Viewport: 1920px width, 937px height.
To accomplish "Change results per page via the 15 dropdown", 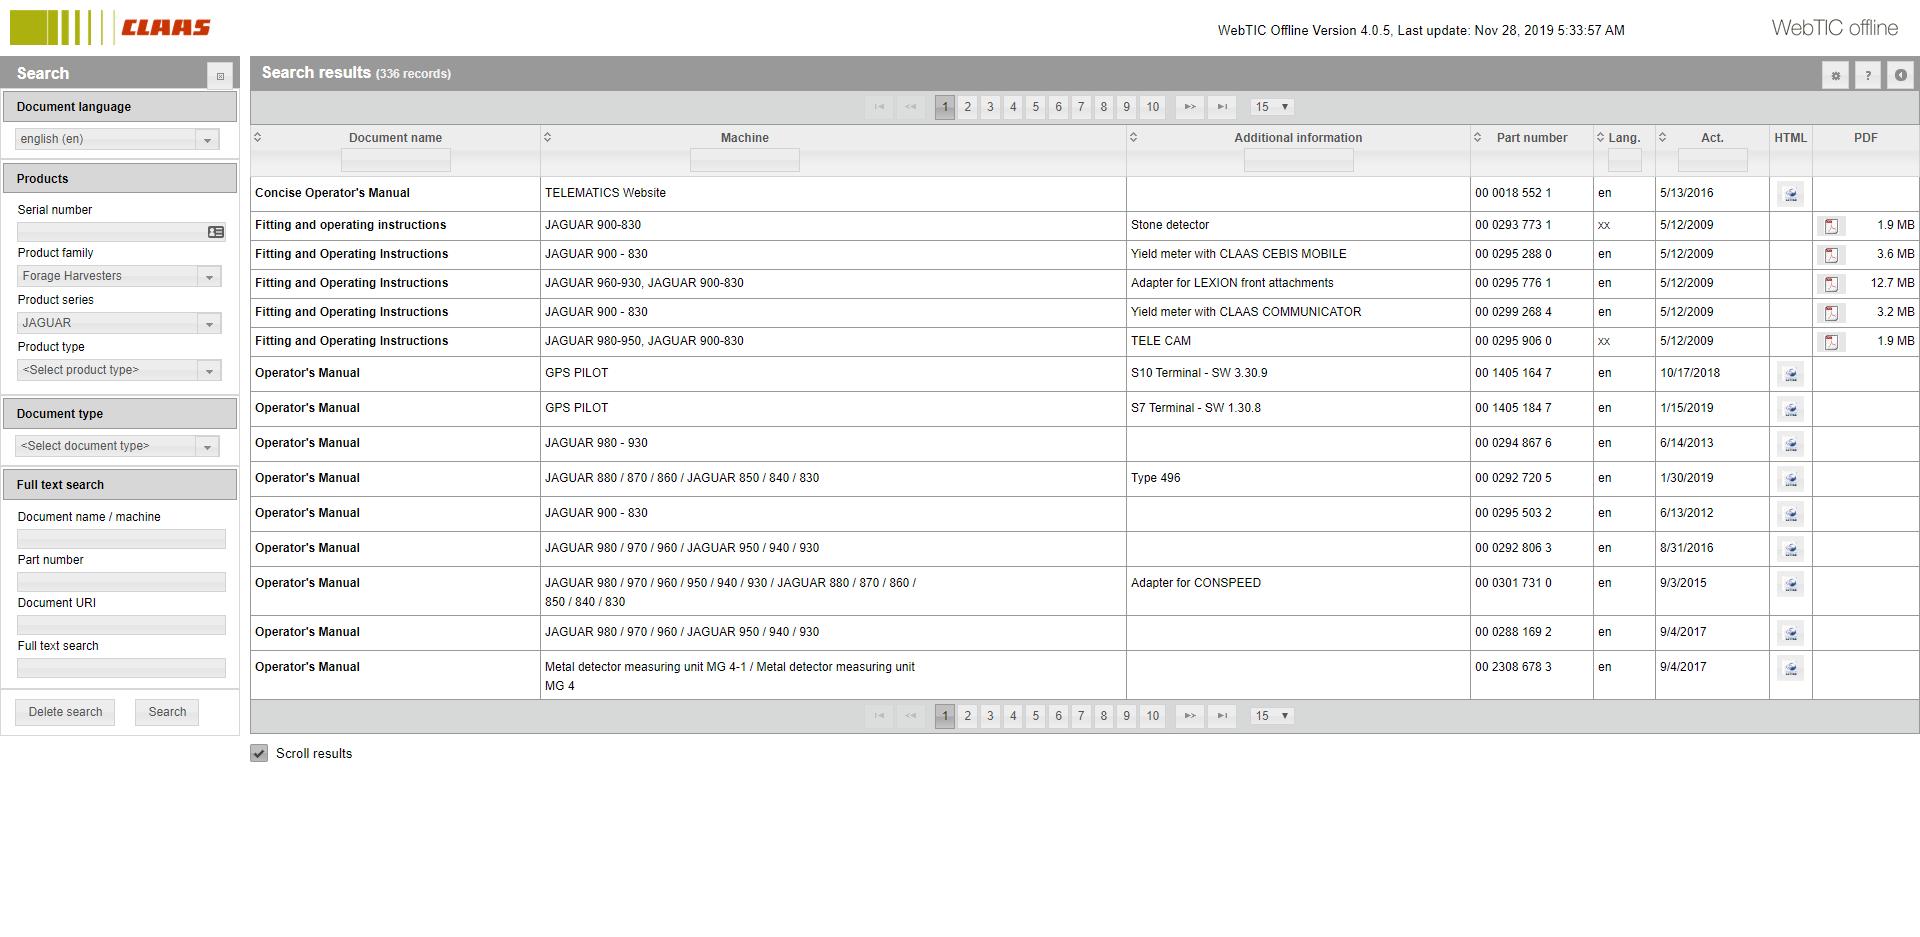I will 1270,107.
